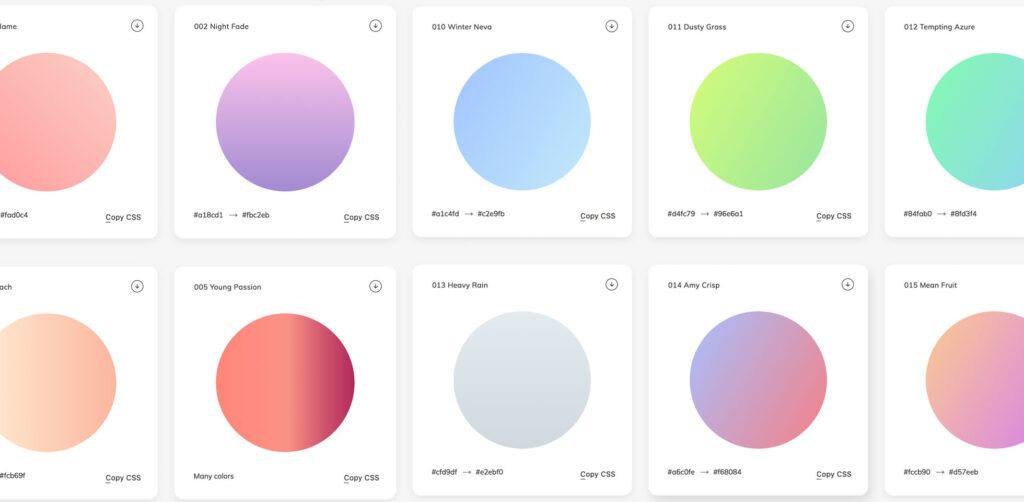The image size is (1024, 502).
Task: Click the "012 Tempting Azure" title
Action: pos(940,27)
